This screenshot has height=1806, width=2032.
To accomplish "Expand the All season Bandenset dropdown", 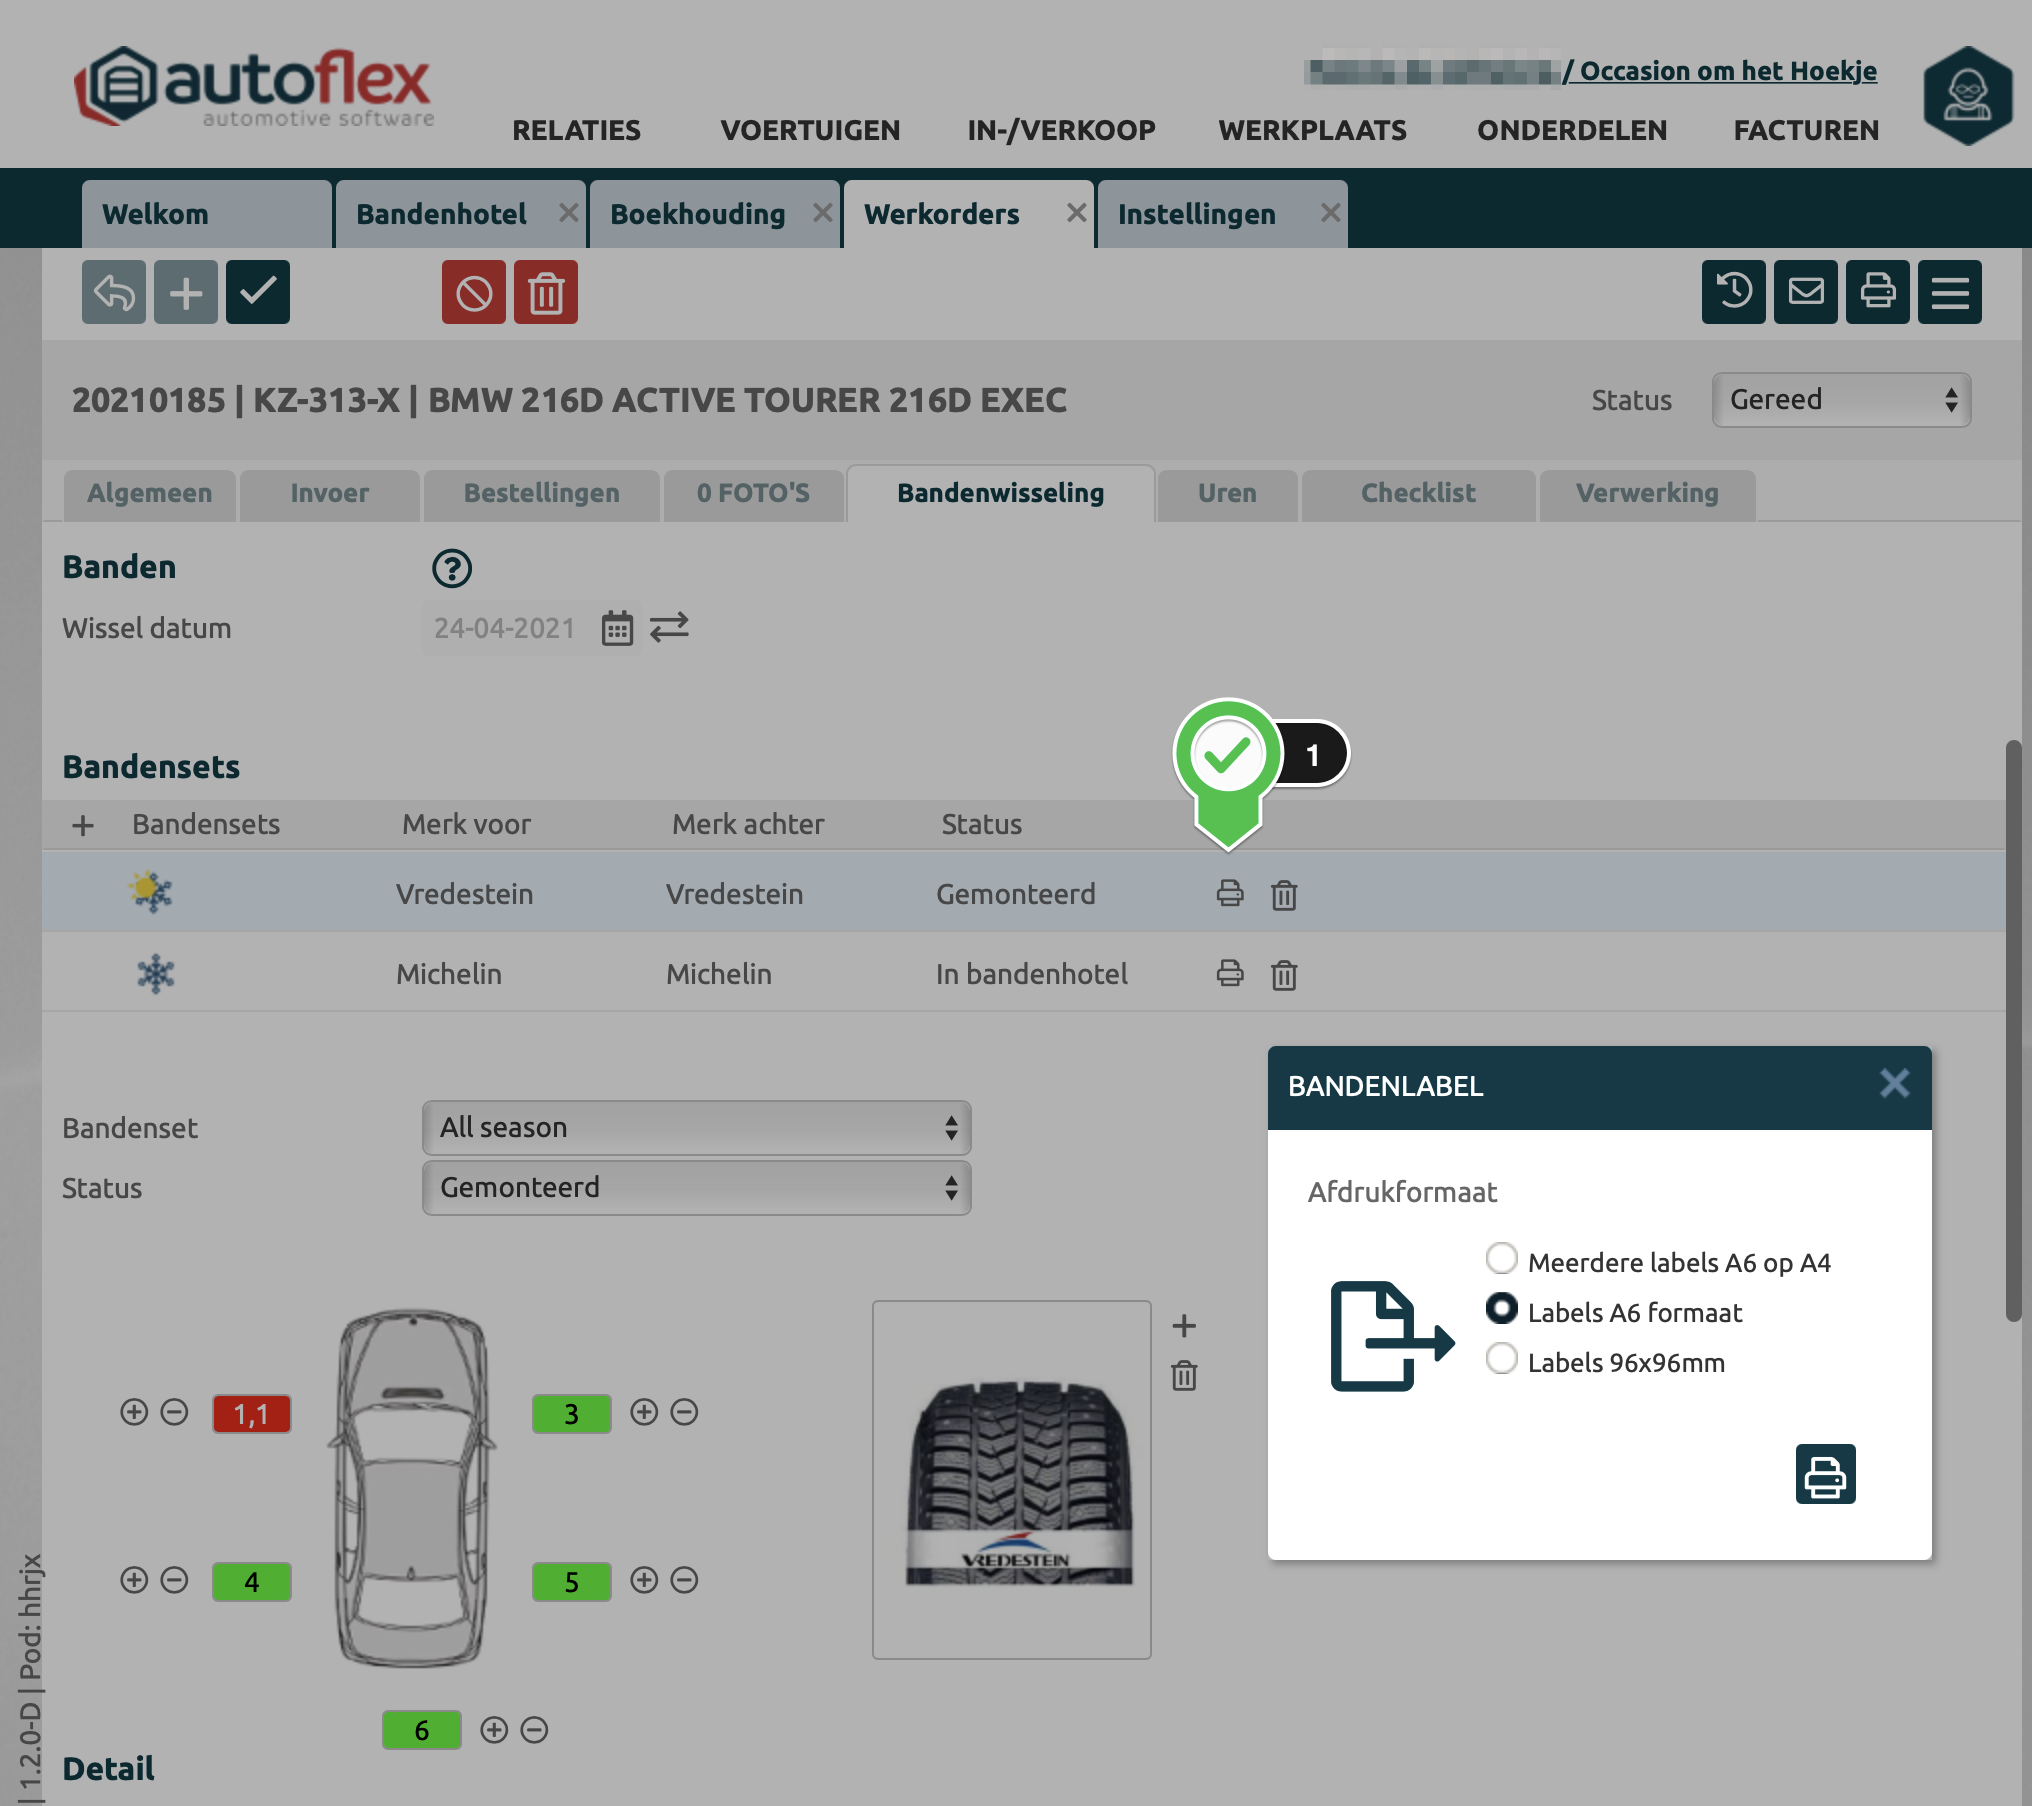I will click(x=696, y=1128).
